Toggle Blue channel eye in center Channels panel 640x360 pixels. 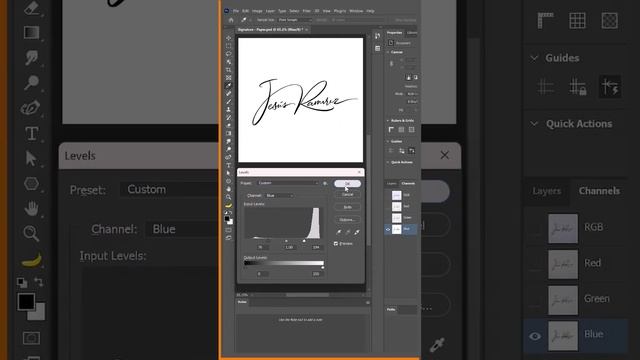pyautogui.click(x=388, y=229)
